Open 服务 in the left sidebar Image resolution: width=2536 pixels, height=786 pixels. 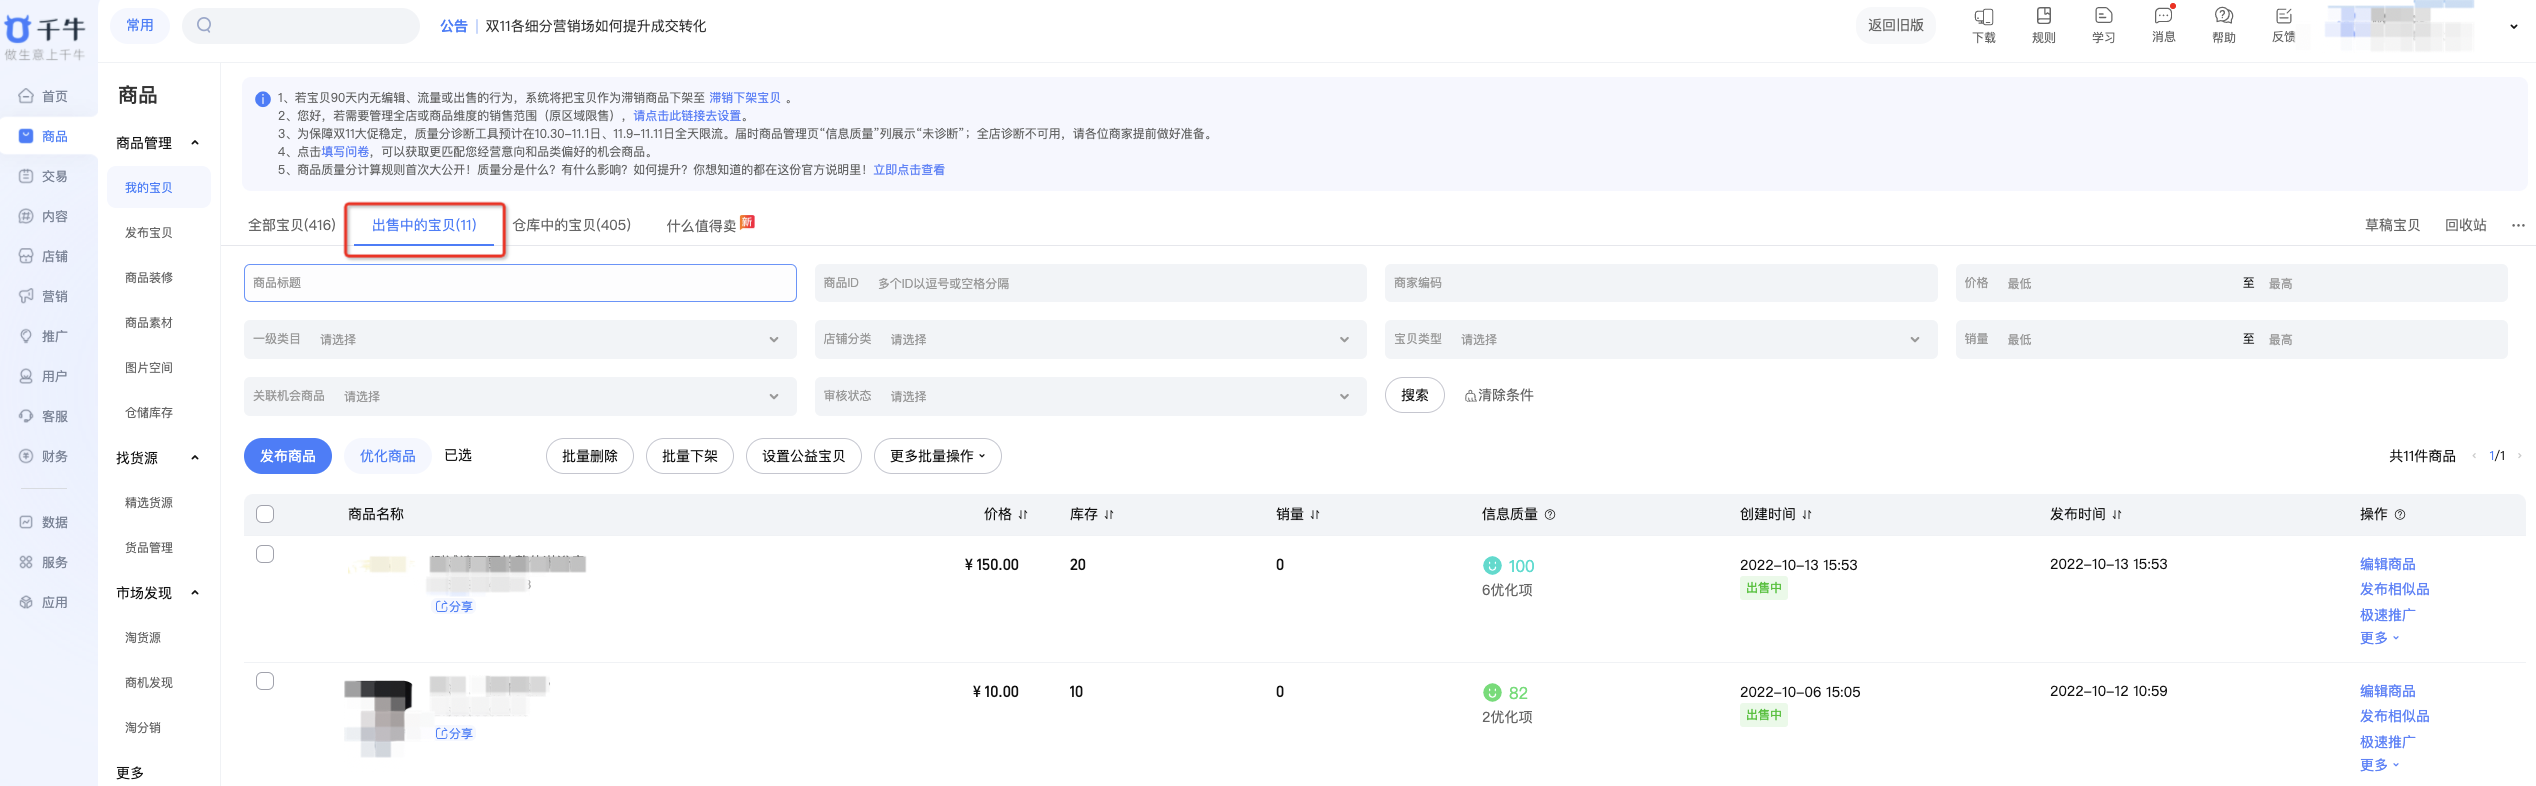click(44, 562)
